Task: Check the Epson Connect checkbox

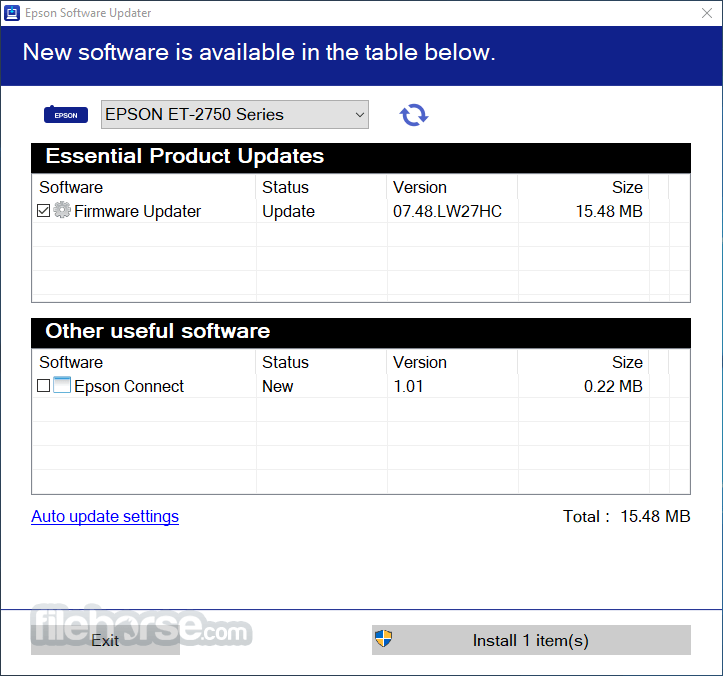Action: (43, 385)
